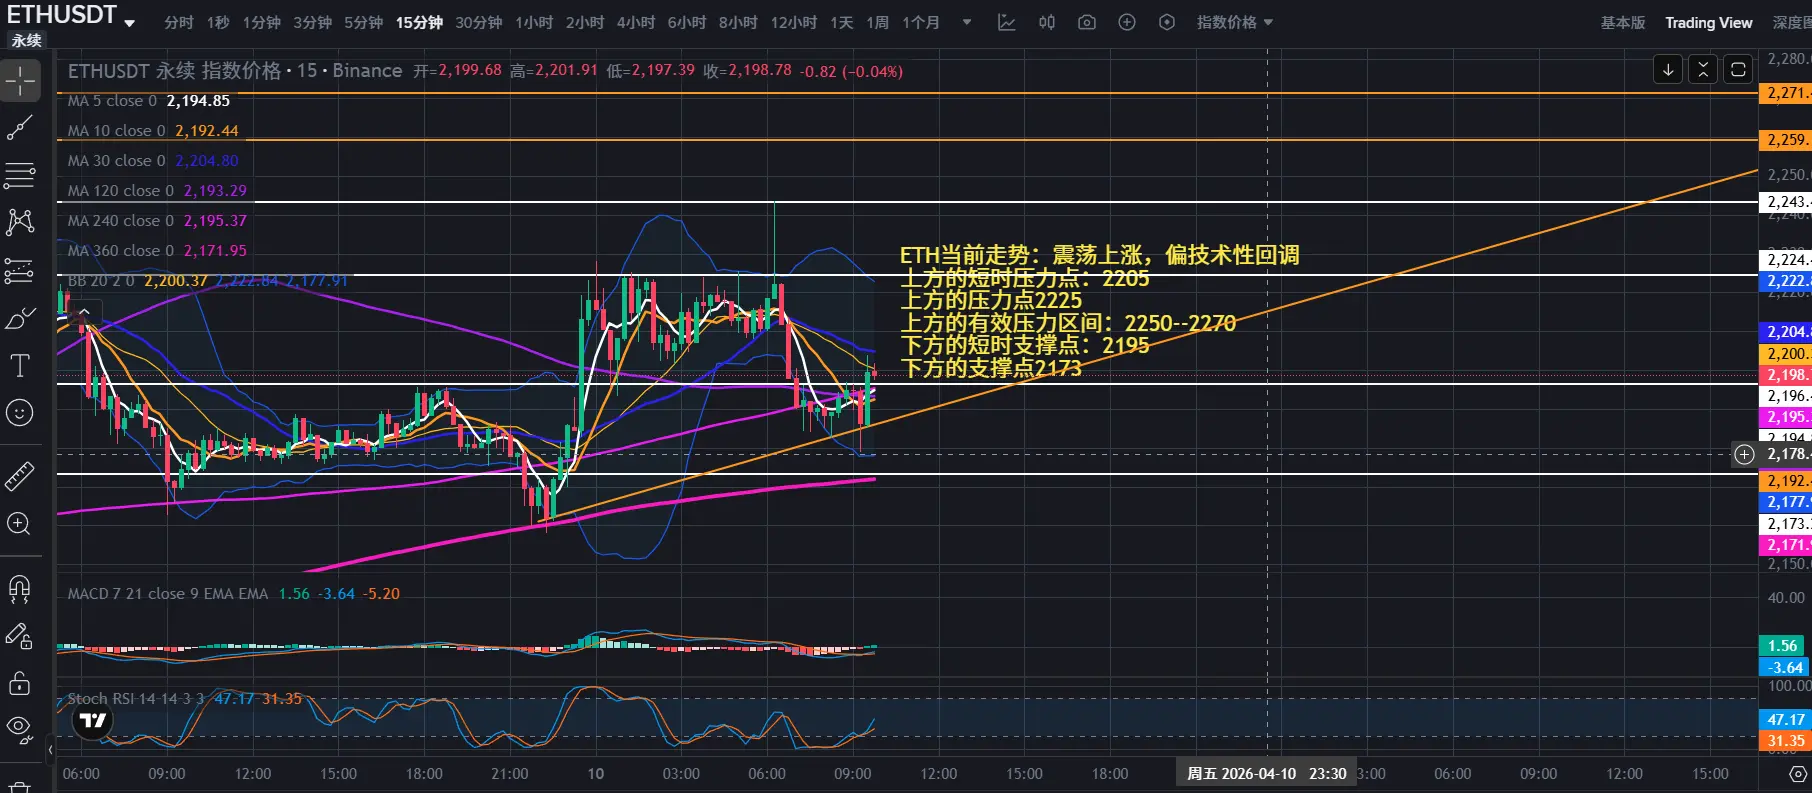The image size is (1812, 793).
Task: Expand more timeframes dropdown arrow
Action: click(967, 22)
